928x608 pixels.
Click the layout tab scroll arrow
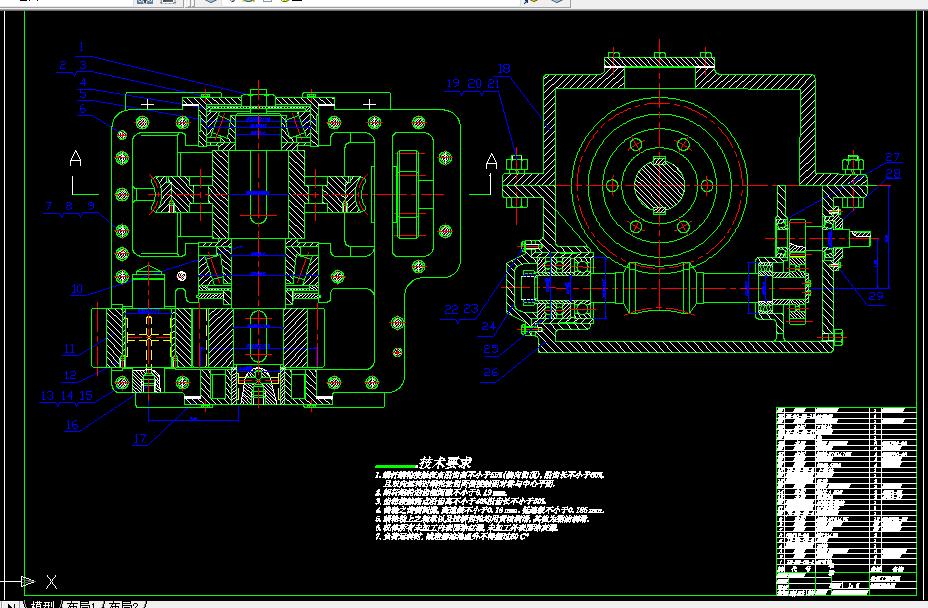pyautogui.click(x=12, y=604)
